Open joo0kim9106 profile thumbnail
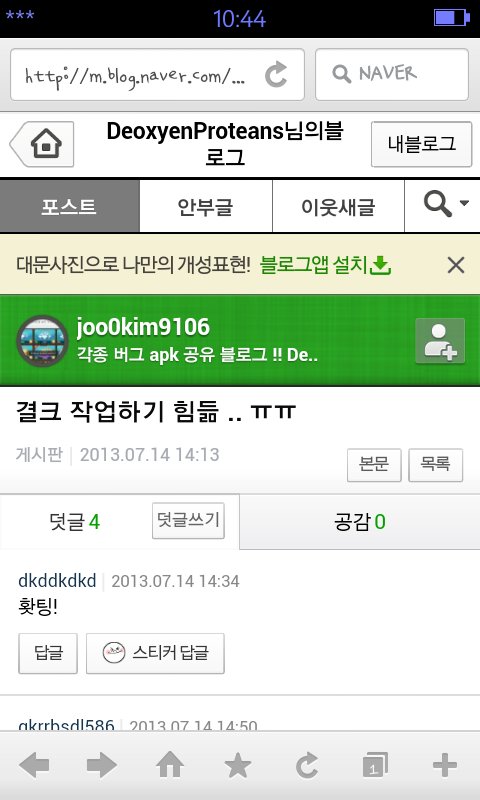The height and width of the screenshot is (800, 480). [x=42, y=341]
